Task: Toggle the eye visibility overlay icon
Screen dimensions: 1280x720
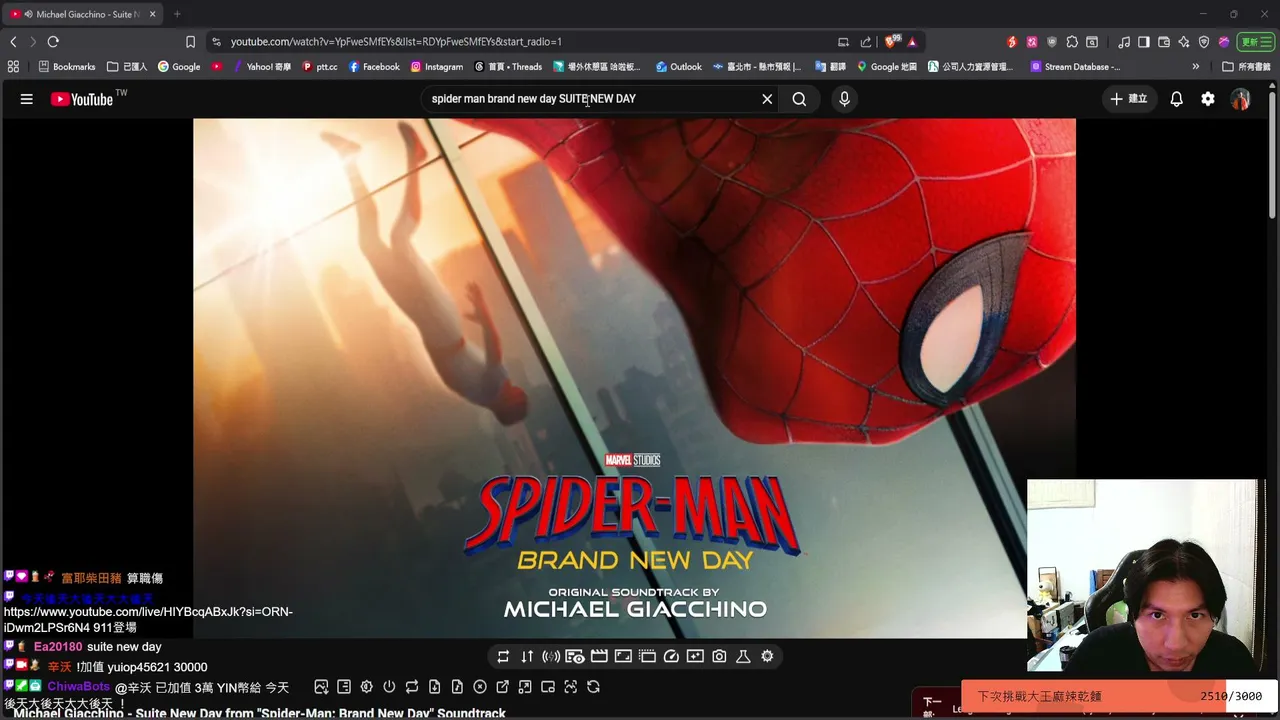Action: pyautogui.click(x=575, y=657)
